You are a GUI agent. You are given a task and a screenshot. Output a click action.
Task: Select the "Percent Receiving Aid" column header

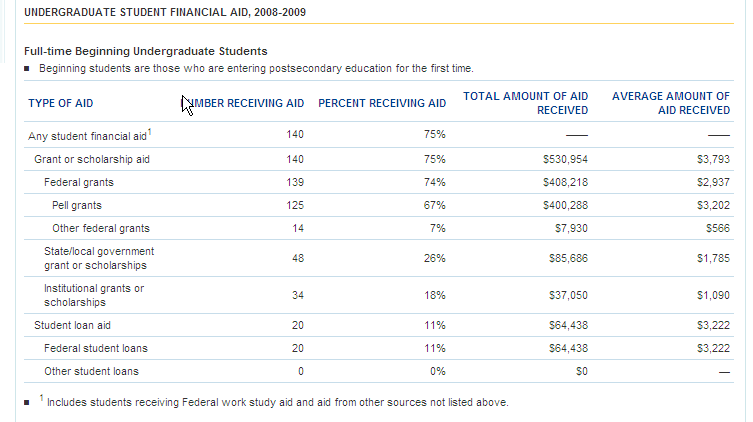[x=381, y=103]
